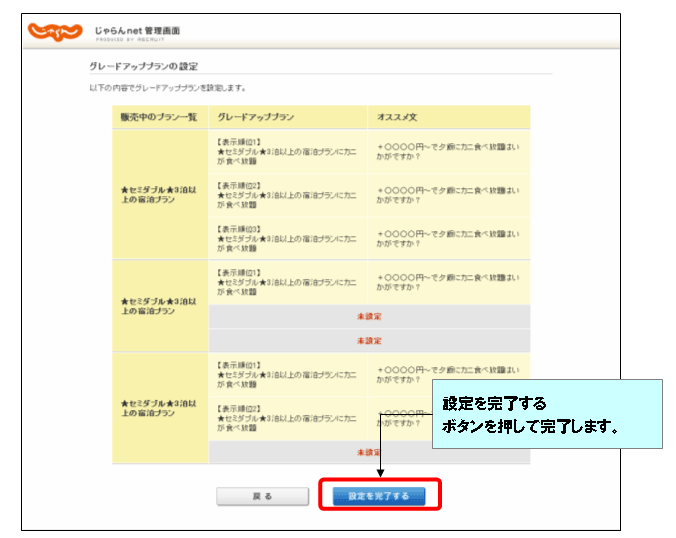
Task: Select the 販売中のプラン一覧 column header
Action: (x=158, y=117)
